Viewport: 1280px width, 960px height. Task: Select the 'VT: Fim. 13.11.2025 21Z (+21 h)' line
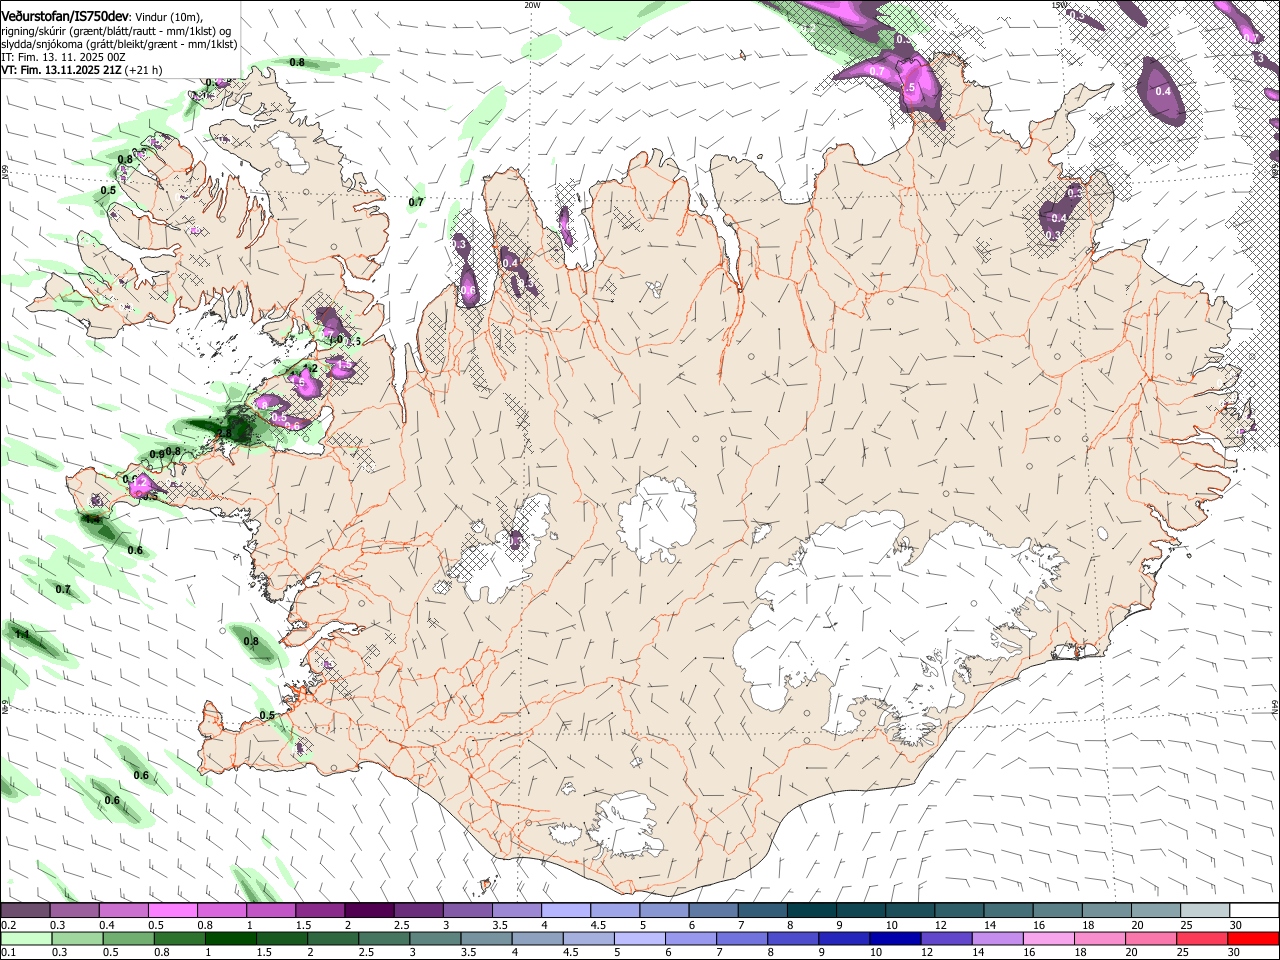click(81, 70)
